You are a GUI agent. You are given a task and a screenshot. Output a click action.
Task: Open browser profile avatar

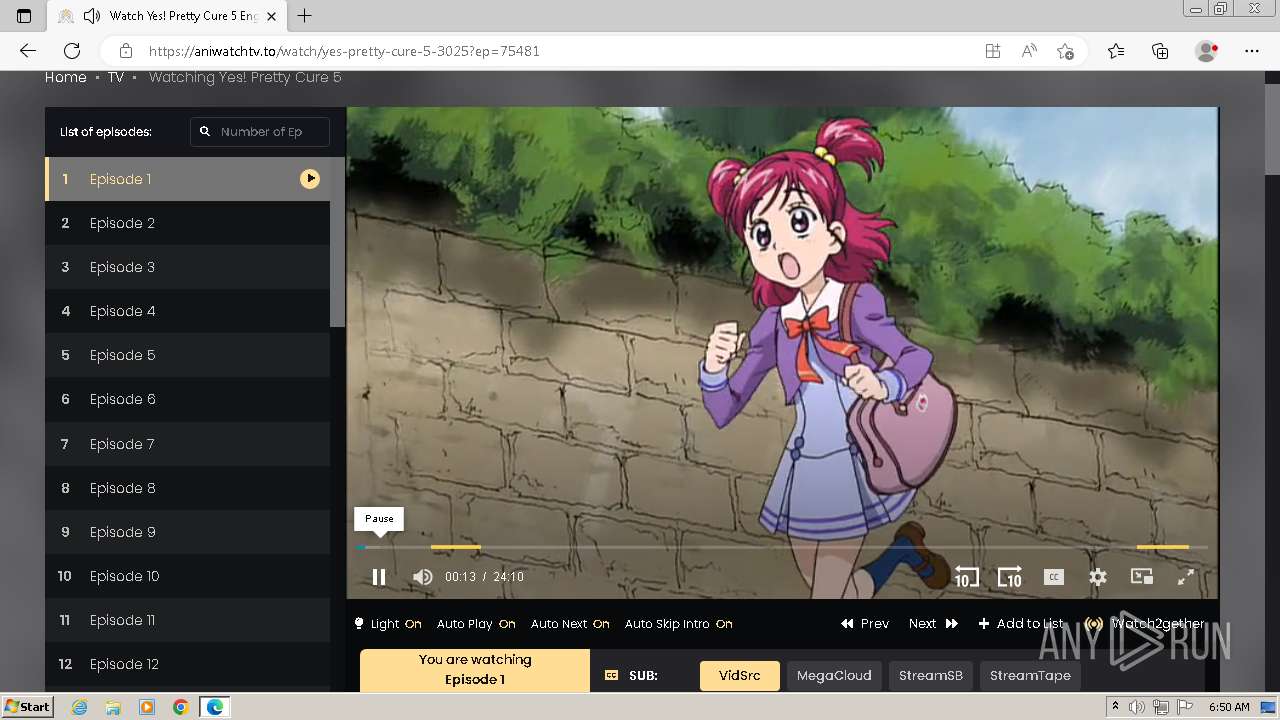point(1207,51)
